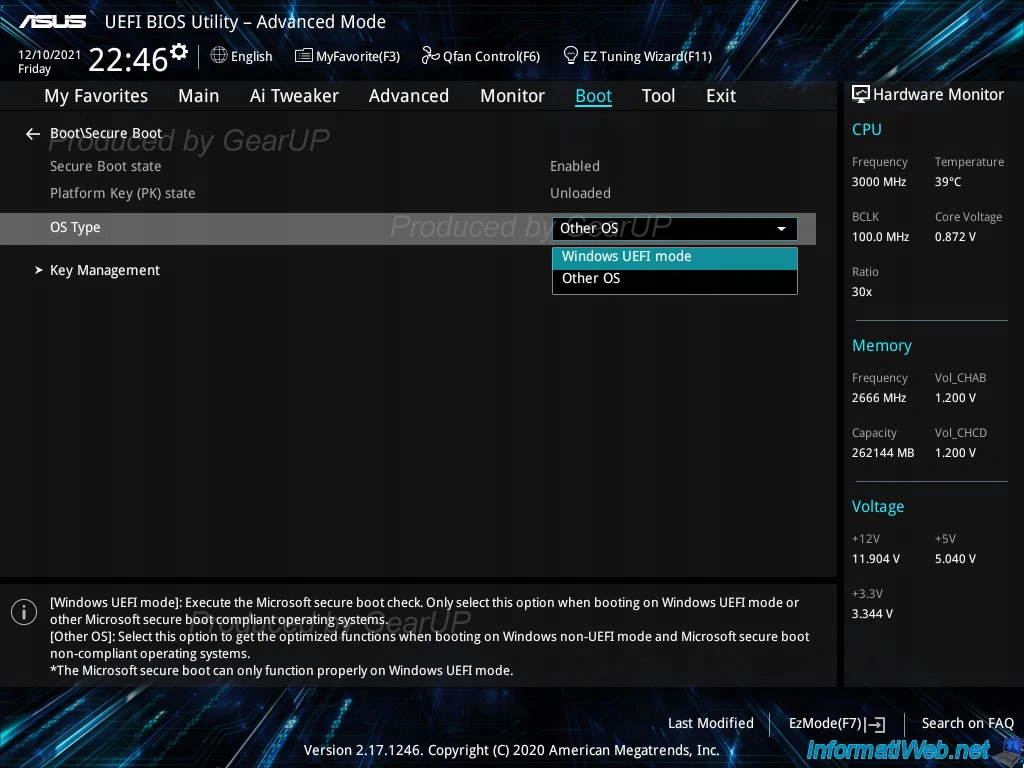Image resolution: width=1024 pixels, height=768 pixels.
Task: Click the EZ Tuning Wizard lightbulb icon
Action: (x=571, y=56)
